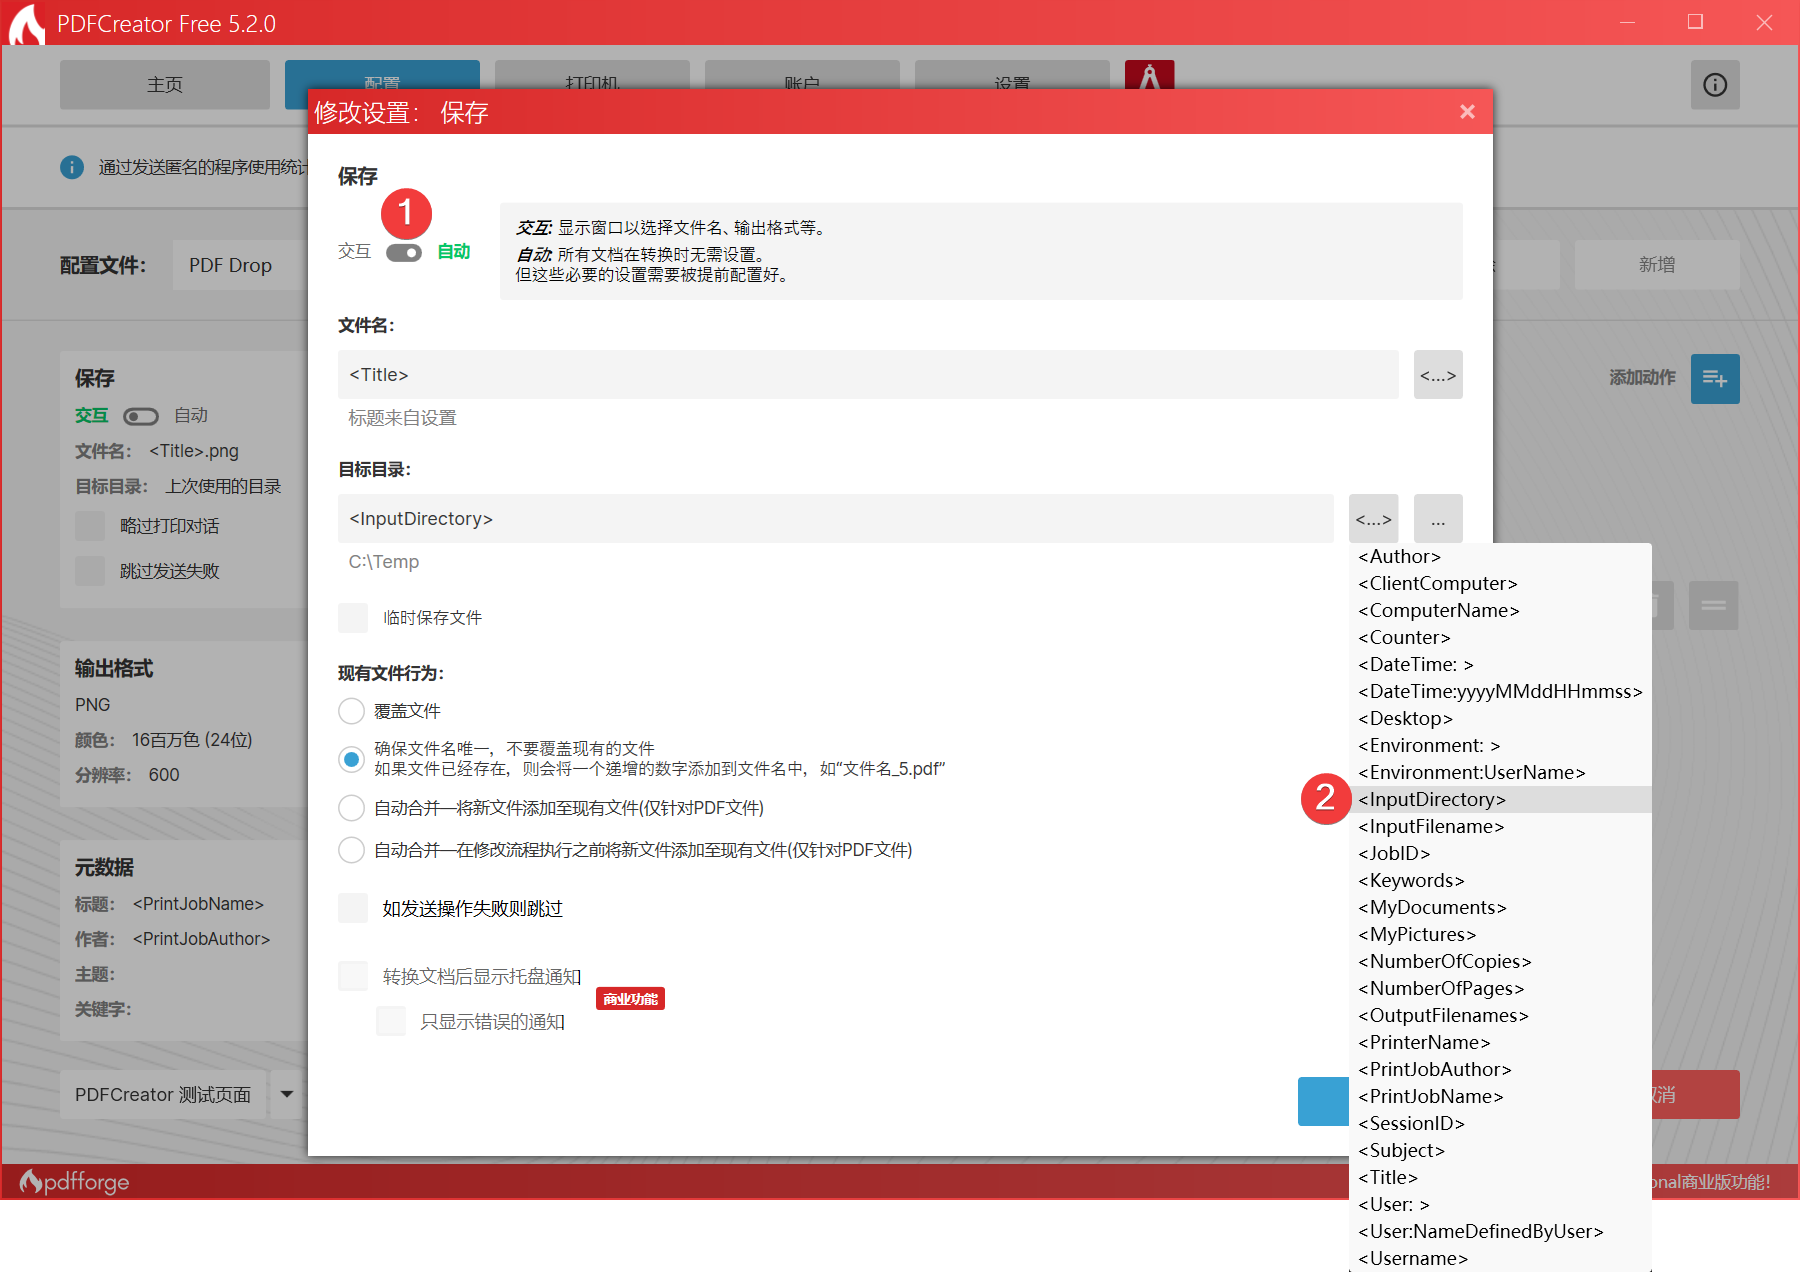Click the 新增 add profile button
This screenshot has height=1272, width=1800.
point(1656,265)
